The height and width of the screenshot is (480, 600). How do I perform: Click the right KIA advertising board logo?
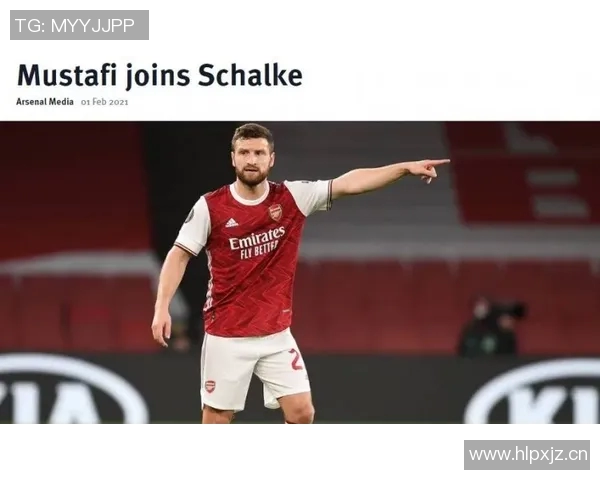coord(533,392)
